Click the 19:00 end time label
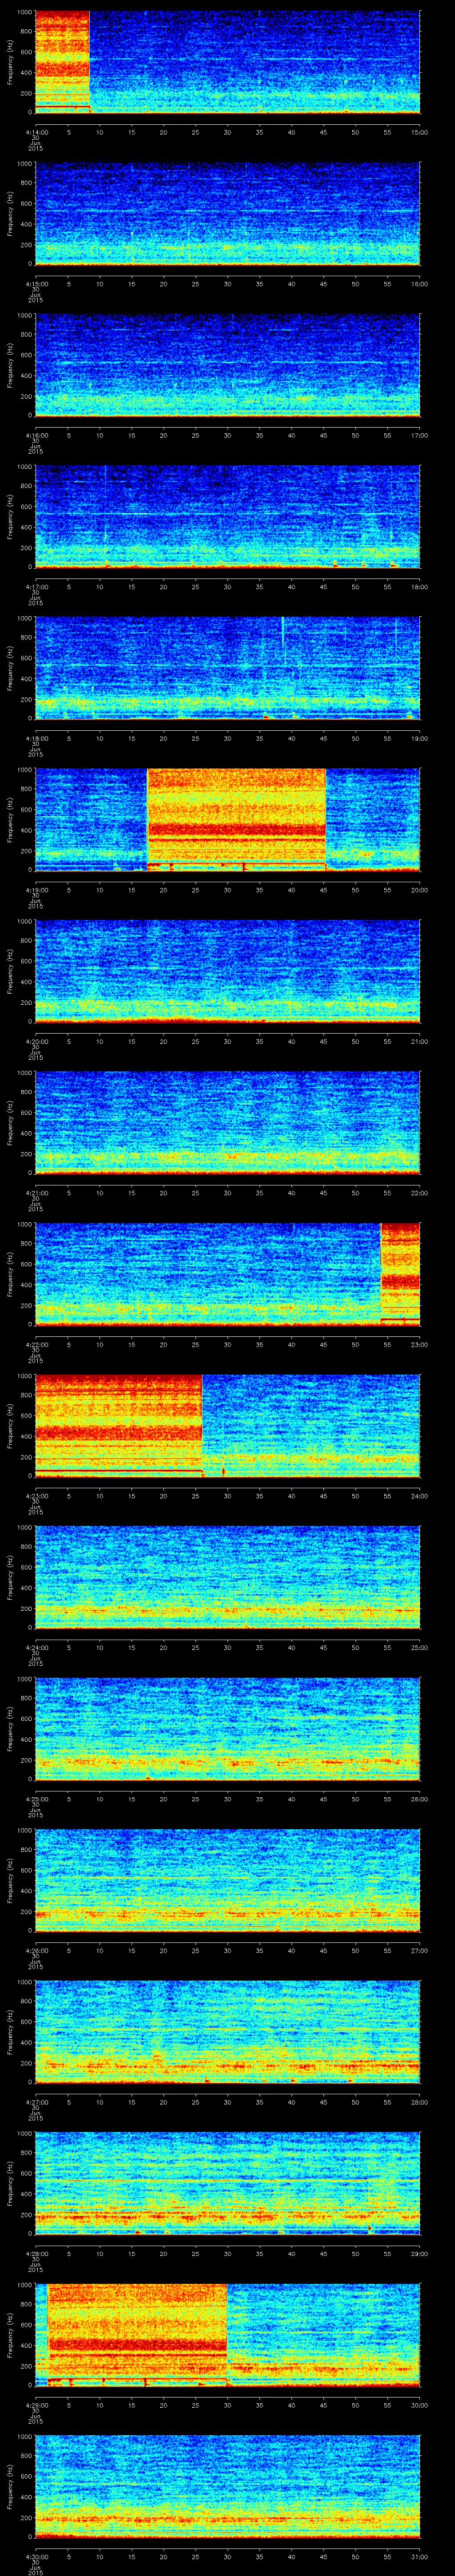Viewport: 455px width, 2576px height. click(420, 738)
